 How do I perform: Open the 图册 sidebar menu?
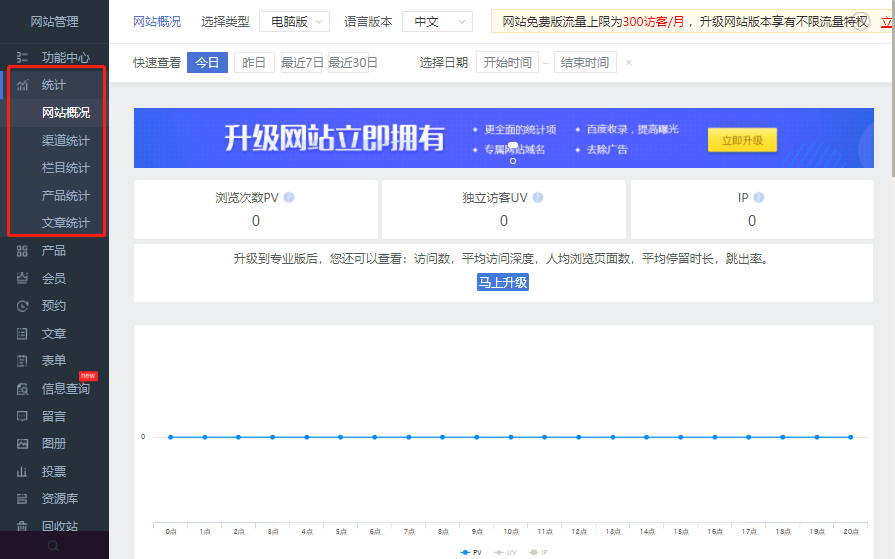click(x=54, y=444)
